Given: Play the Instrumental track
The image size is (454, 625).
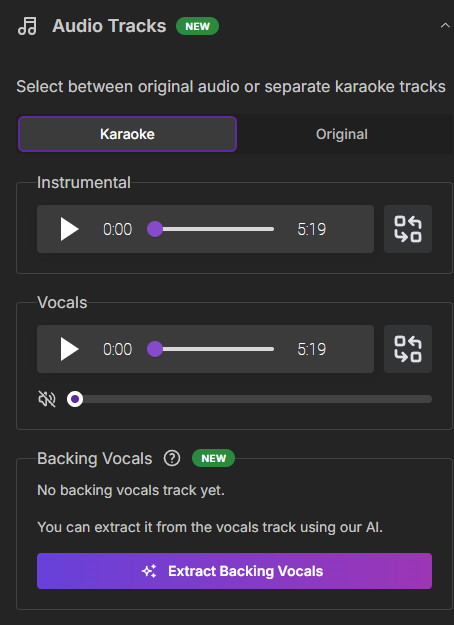Looking at the screenshot, I should 69,229.
